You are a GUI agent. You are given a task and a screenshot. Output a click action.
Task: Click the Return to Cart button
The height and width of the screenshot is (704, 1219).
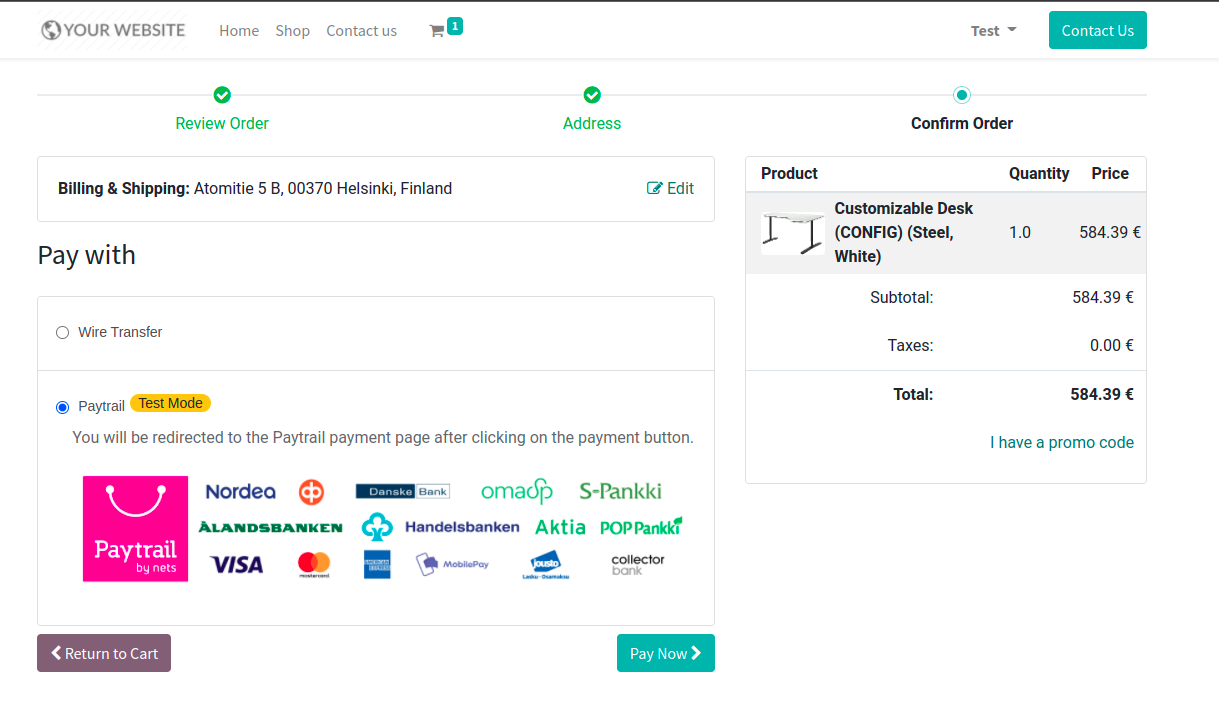104,653
